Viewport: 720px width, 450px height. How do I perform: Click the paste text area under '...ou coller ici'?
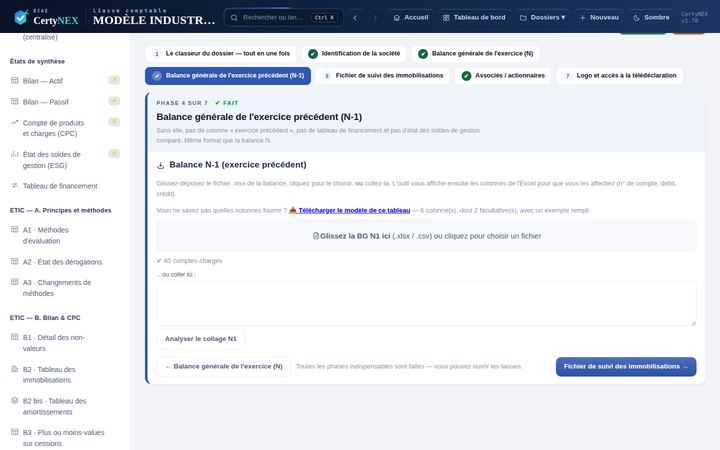click(427, 304)
